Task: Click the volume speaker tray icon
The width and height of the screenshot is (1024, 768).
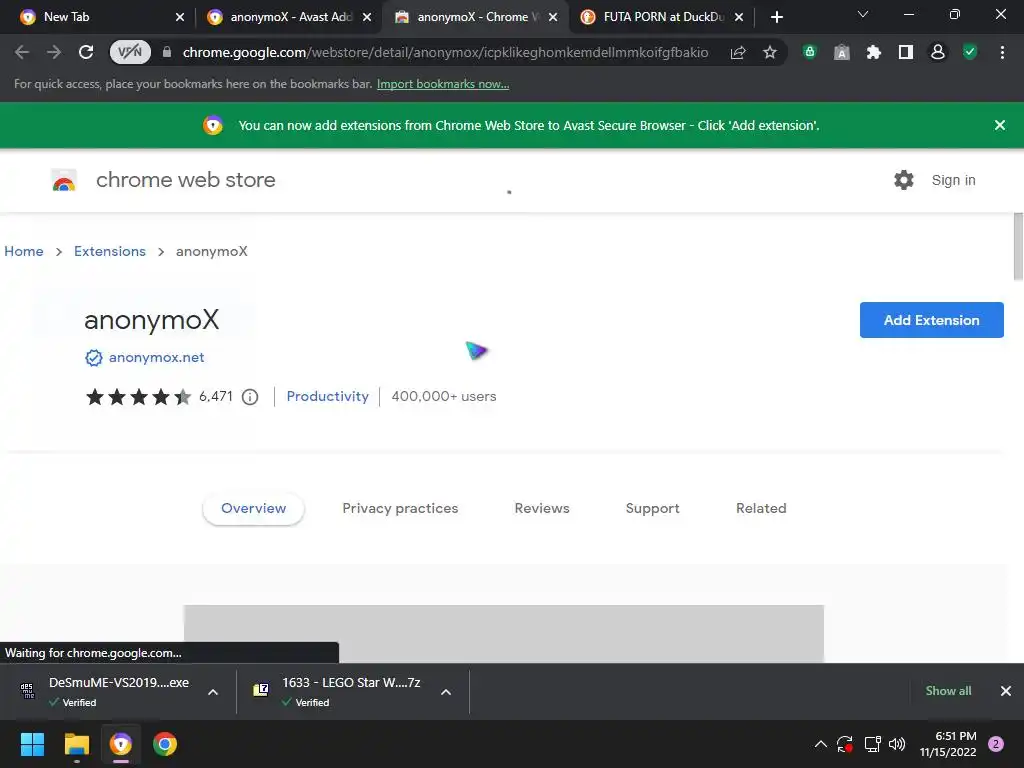Action: tap(897, 744)
